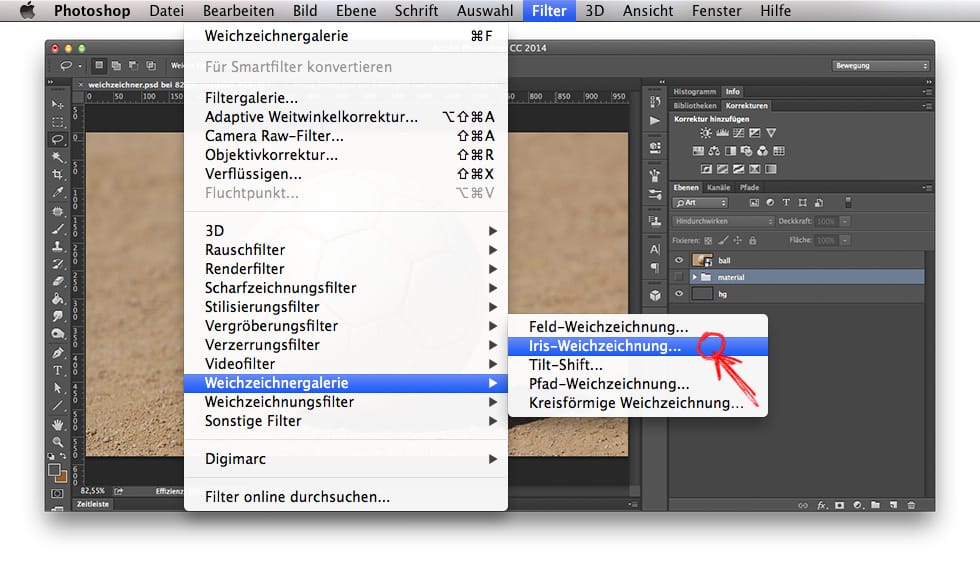This screenshot has height=585, width=980.
Task: Select the Rectangular Marquee tool
Action: click(58, 122)
